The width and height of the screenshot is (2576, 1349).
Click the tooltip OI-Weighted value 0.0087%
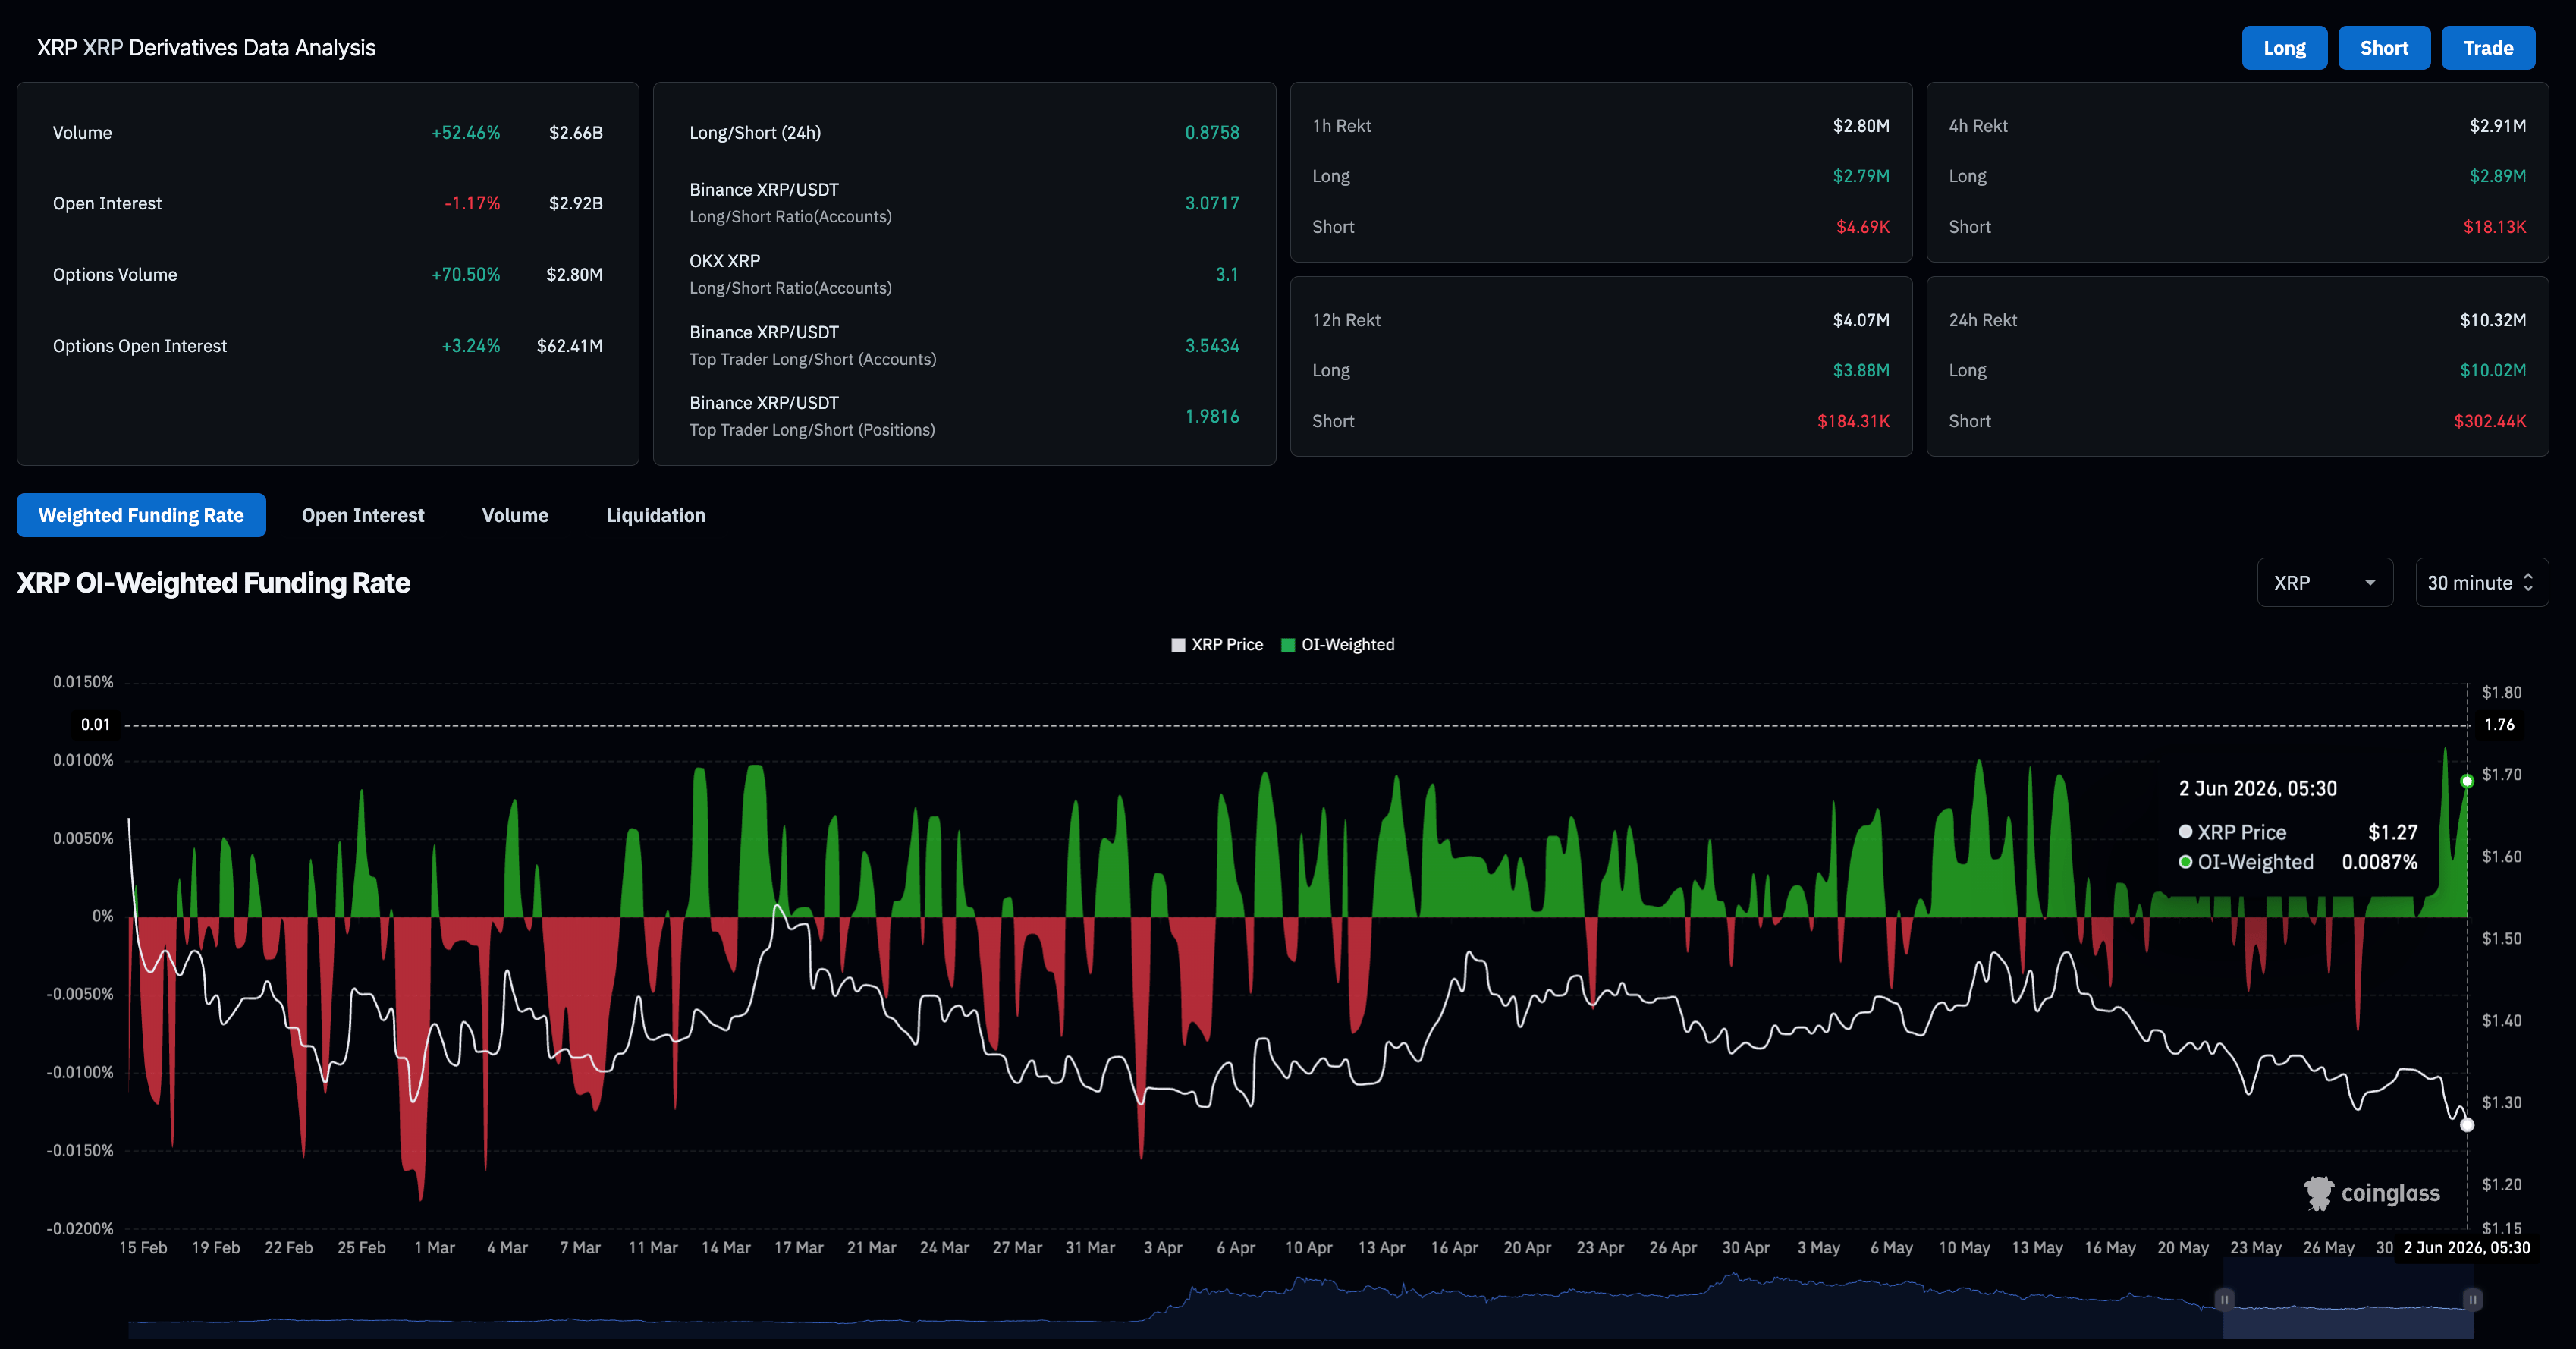pyautogui.click(x=2379, y=862)
